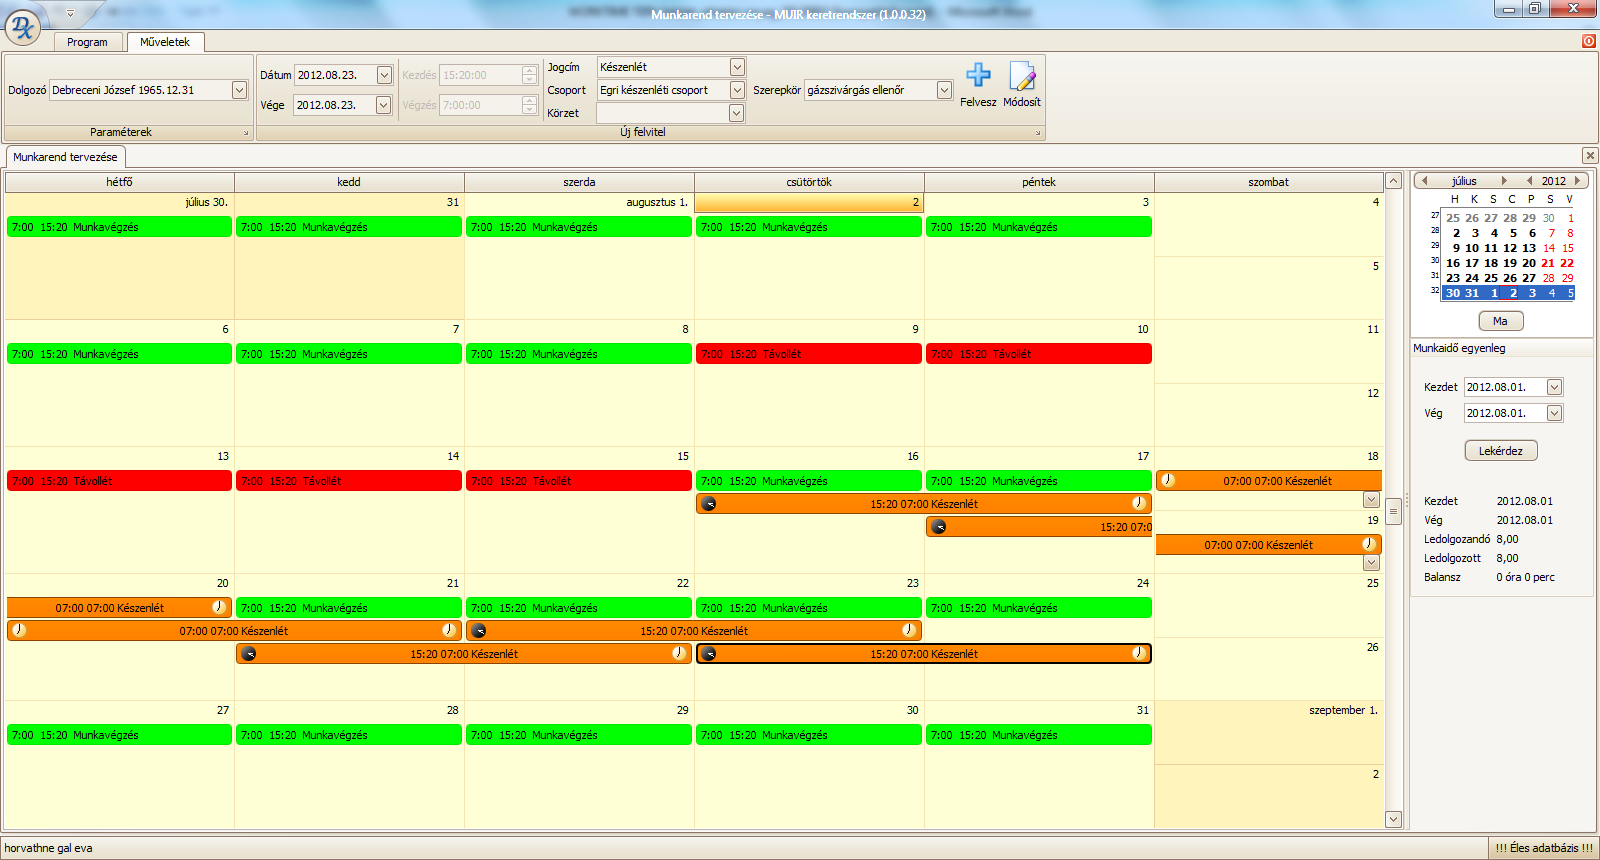
Task: Select week number 32 in mini calendar
Action: (x=1435, y=291)
